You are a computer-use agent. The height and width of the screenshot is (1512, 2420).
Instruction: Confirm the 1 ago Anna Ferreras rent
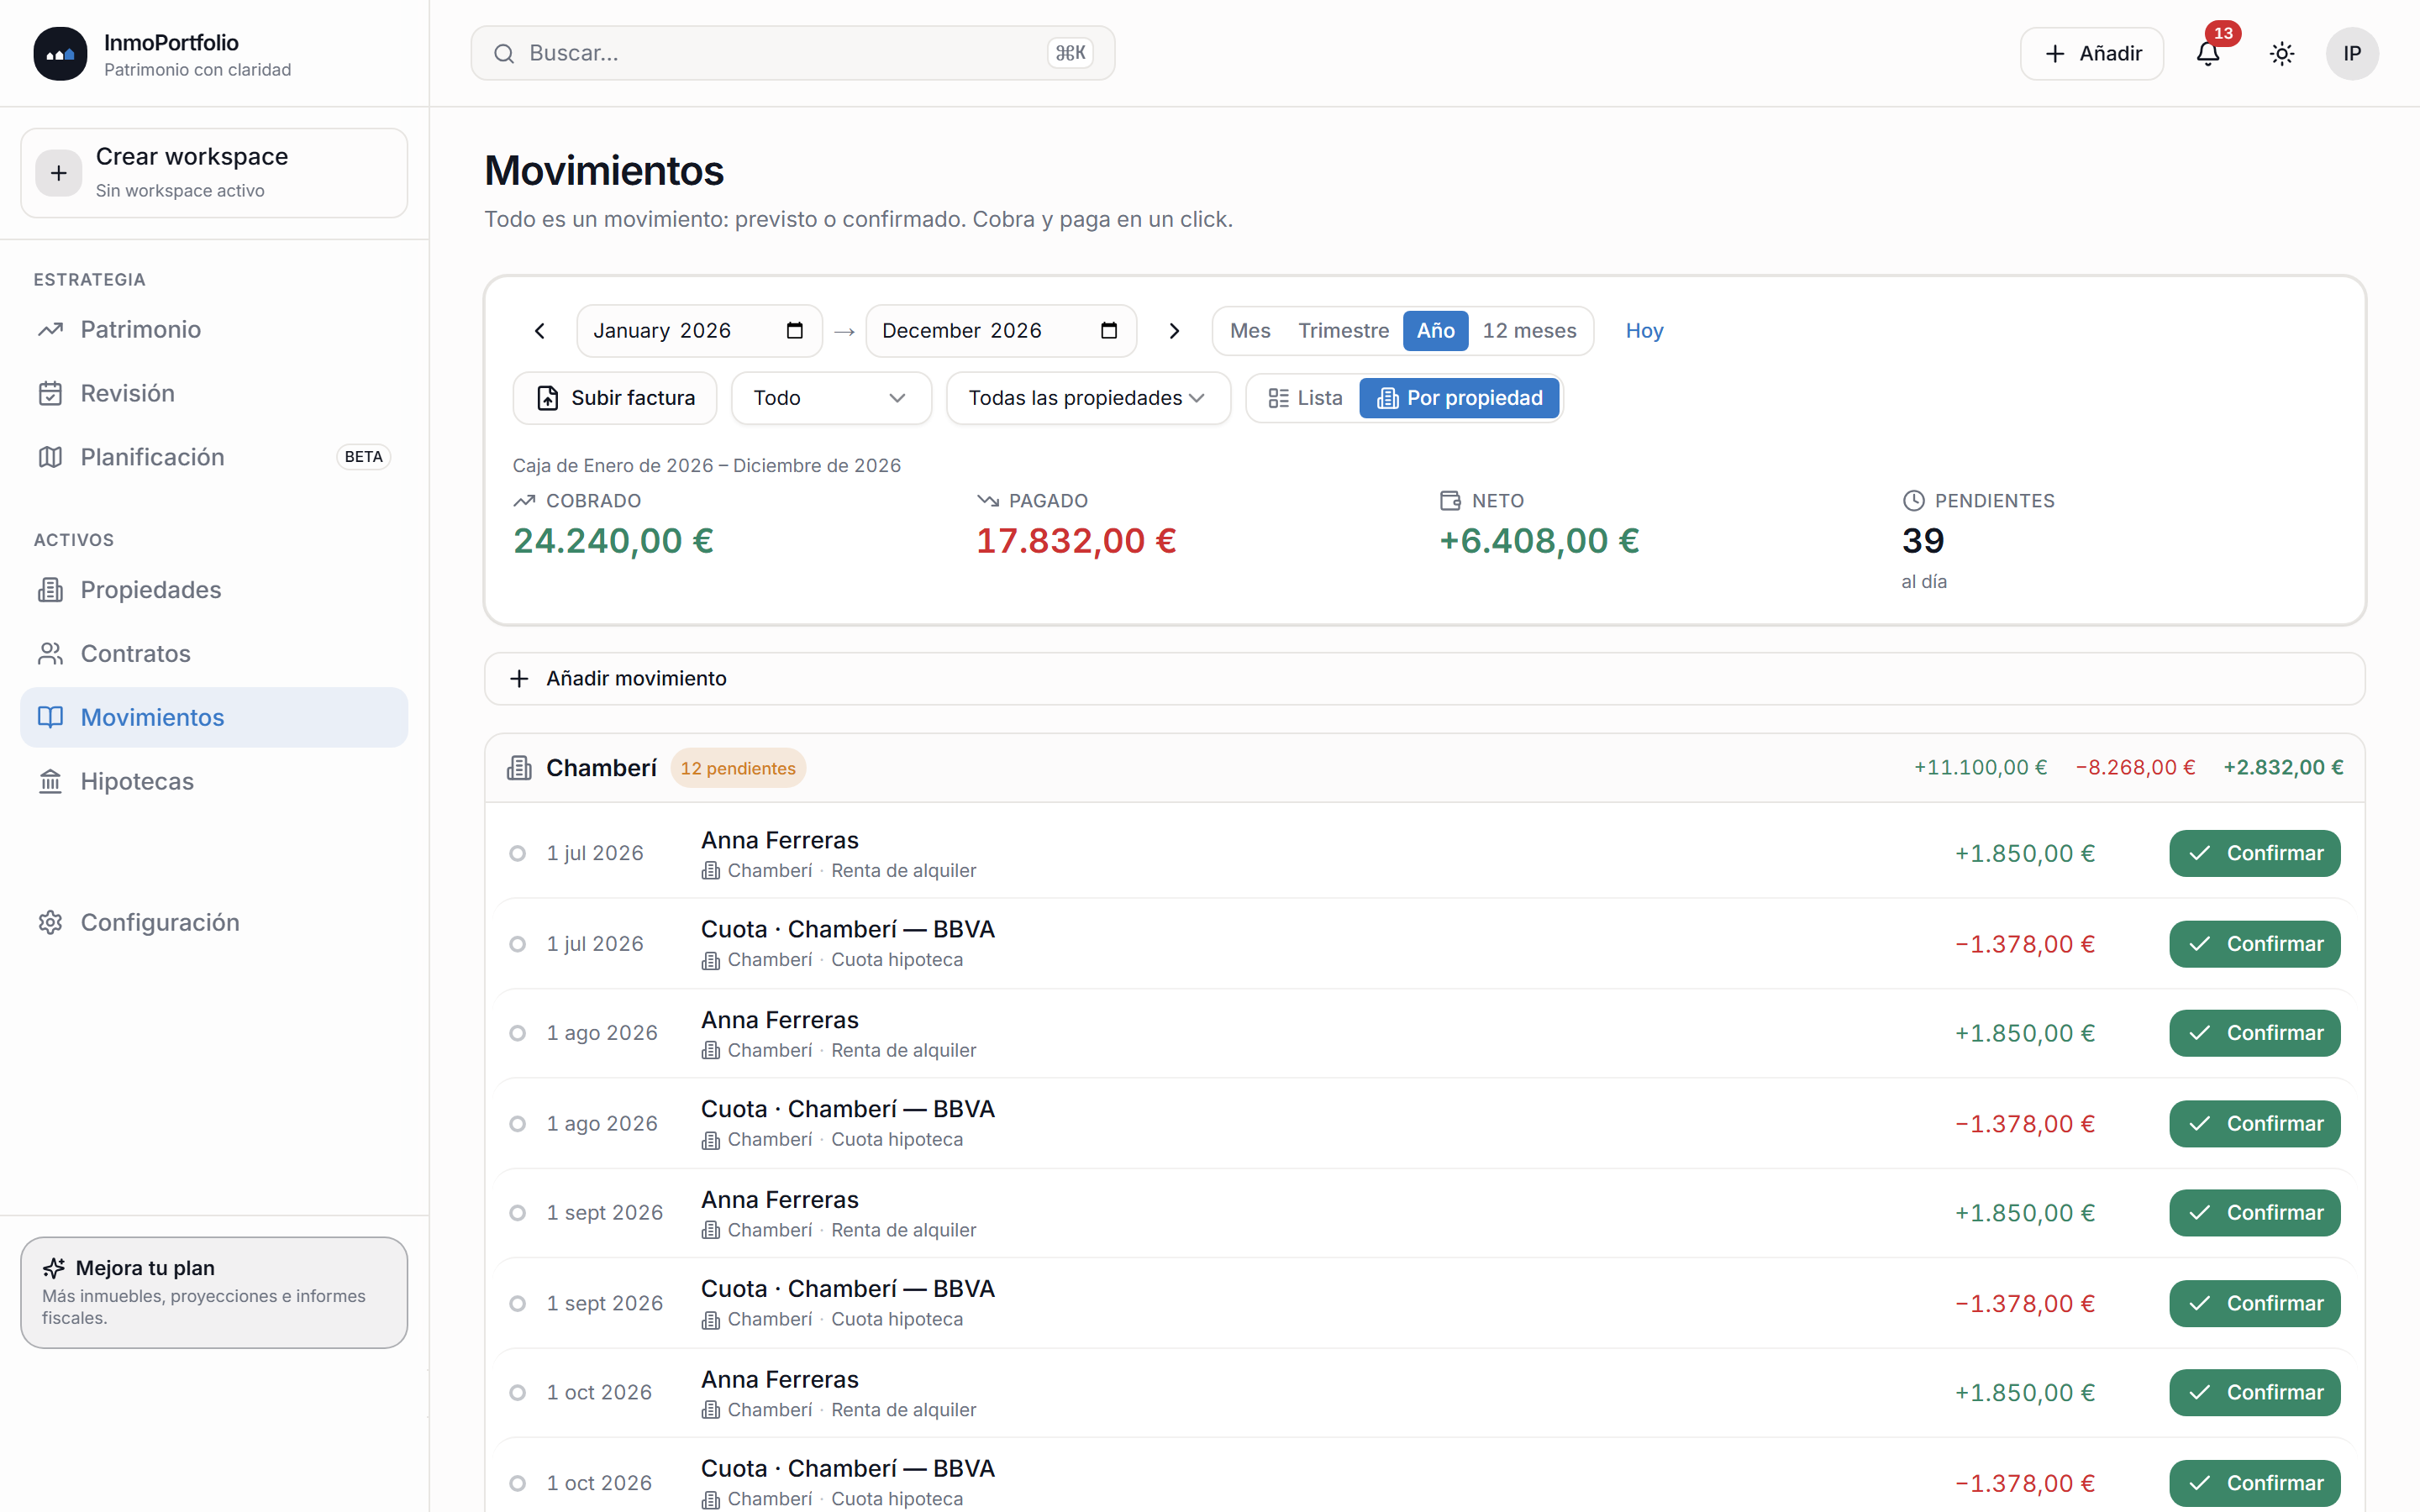[2254, 1033]
